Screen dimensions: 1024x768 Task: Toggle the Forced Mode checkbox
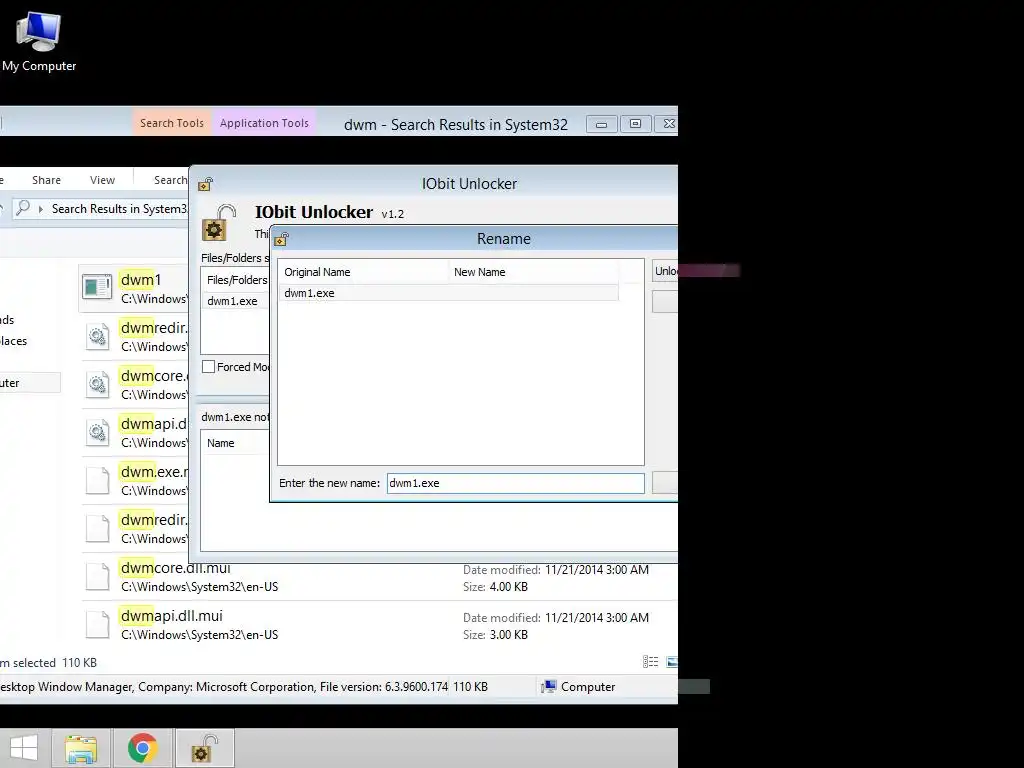[208, 367]
